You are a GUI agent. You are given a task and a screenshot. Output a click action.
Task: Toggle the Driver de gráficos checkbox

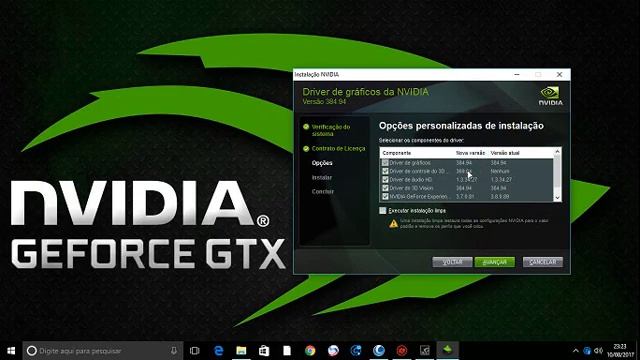(x=385, y=162)
